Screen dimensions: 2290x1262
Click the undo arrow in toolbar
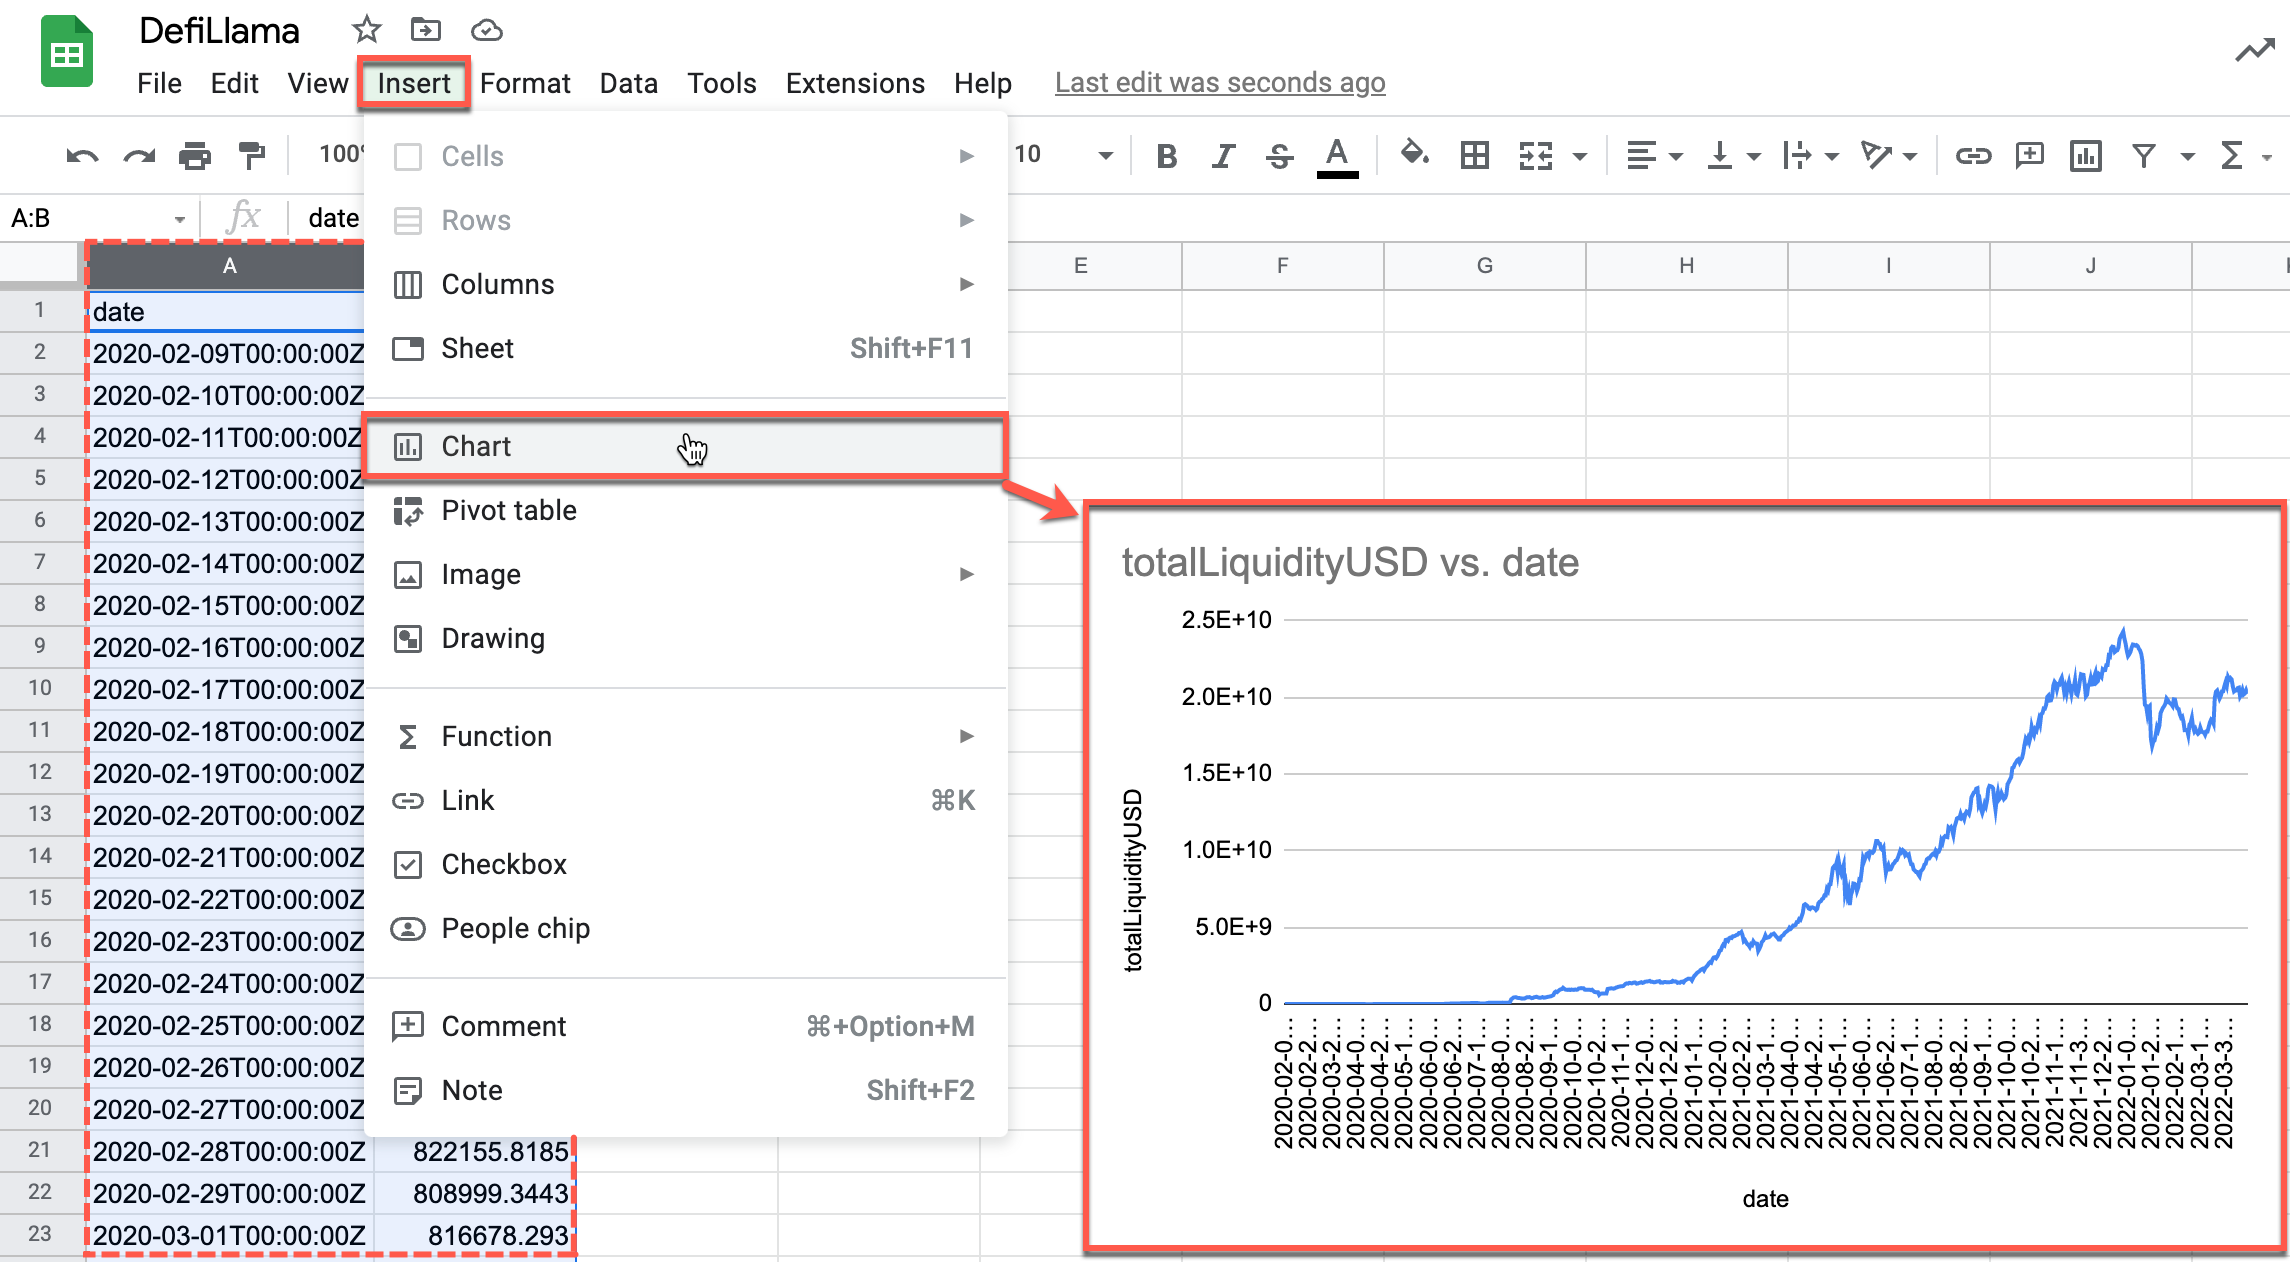(x=82, y=156)
